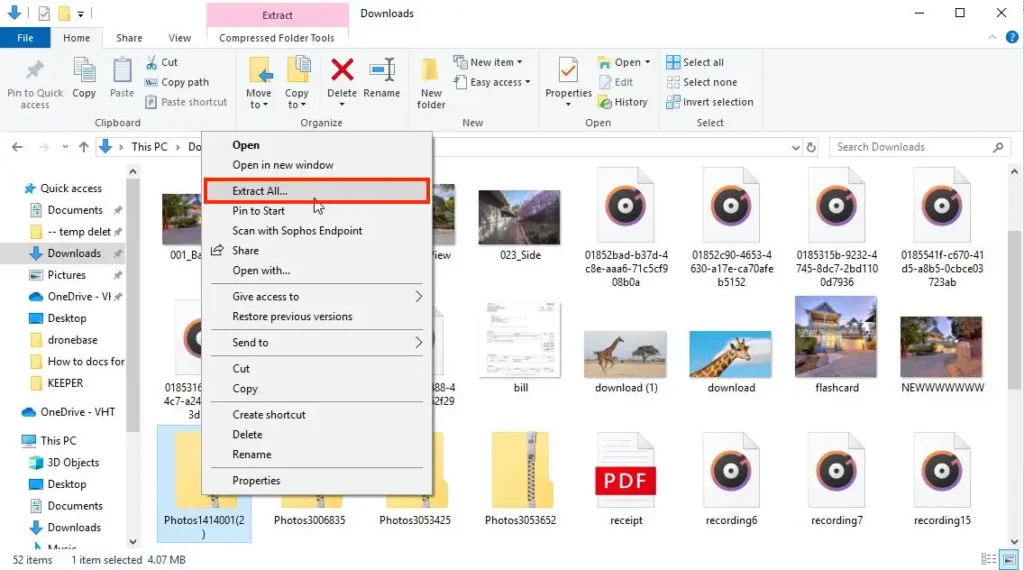
Task: Click Paste shortcut in ribbon
Action: tap(186, 102)
